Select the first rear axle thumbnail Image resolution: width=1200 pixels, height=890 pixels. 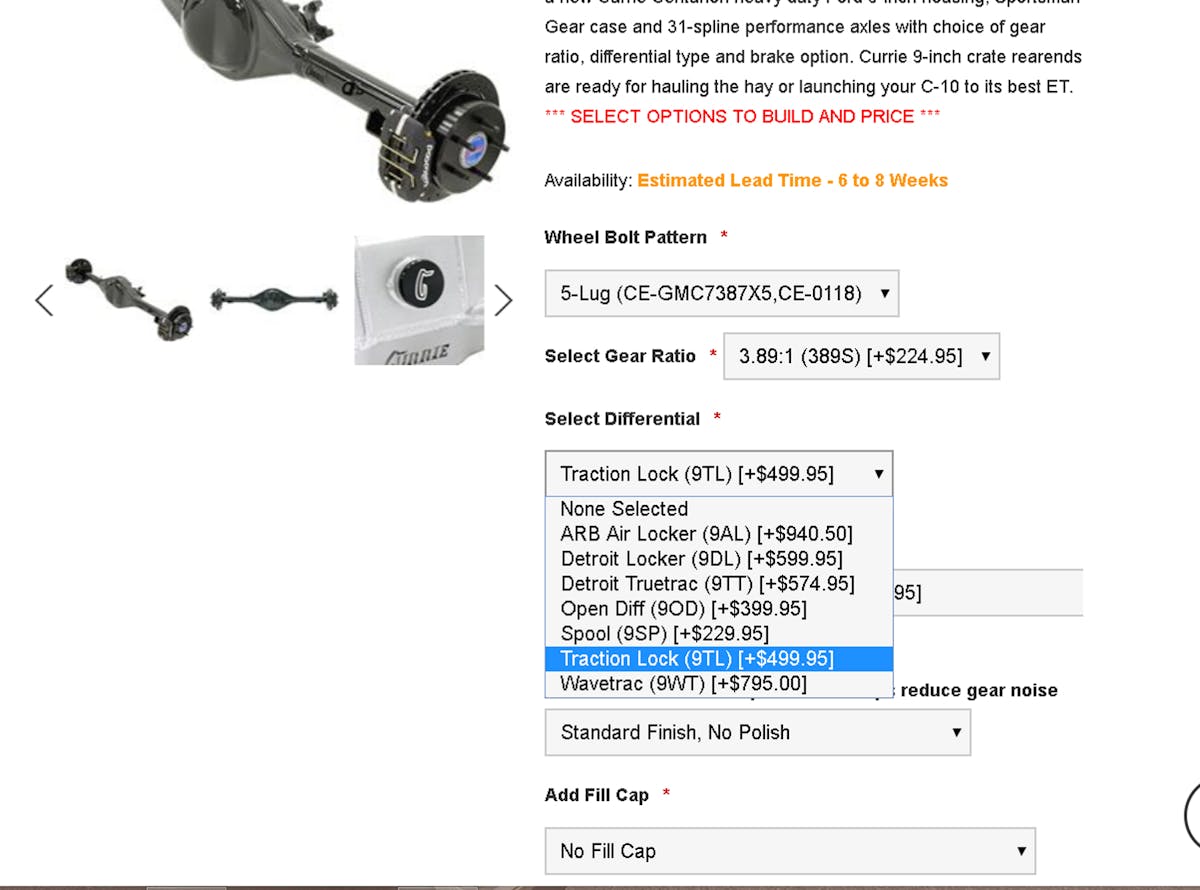click(129, 298)
